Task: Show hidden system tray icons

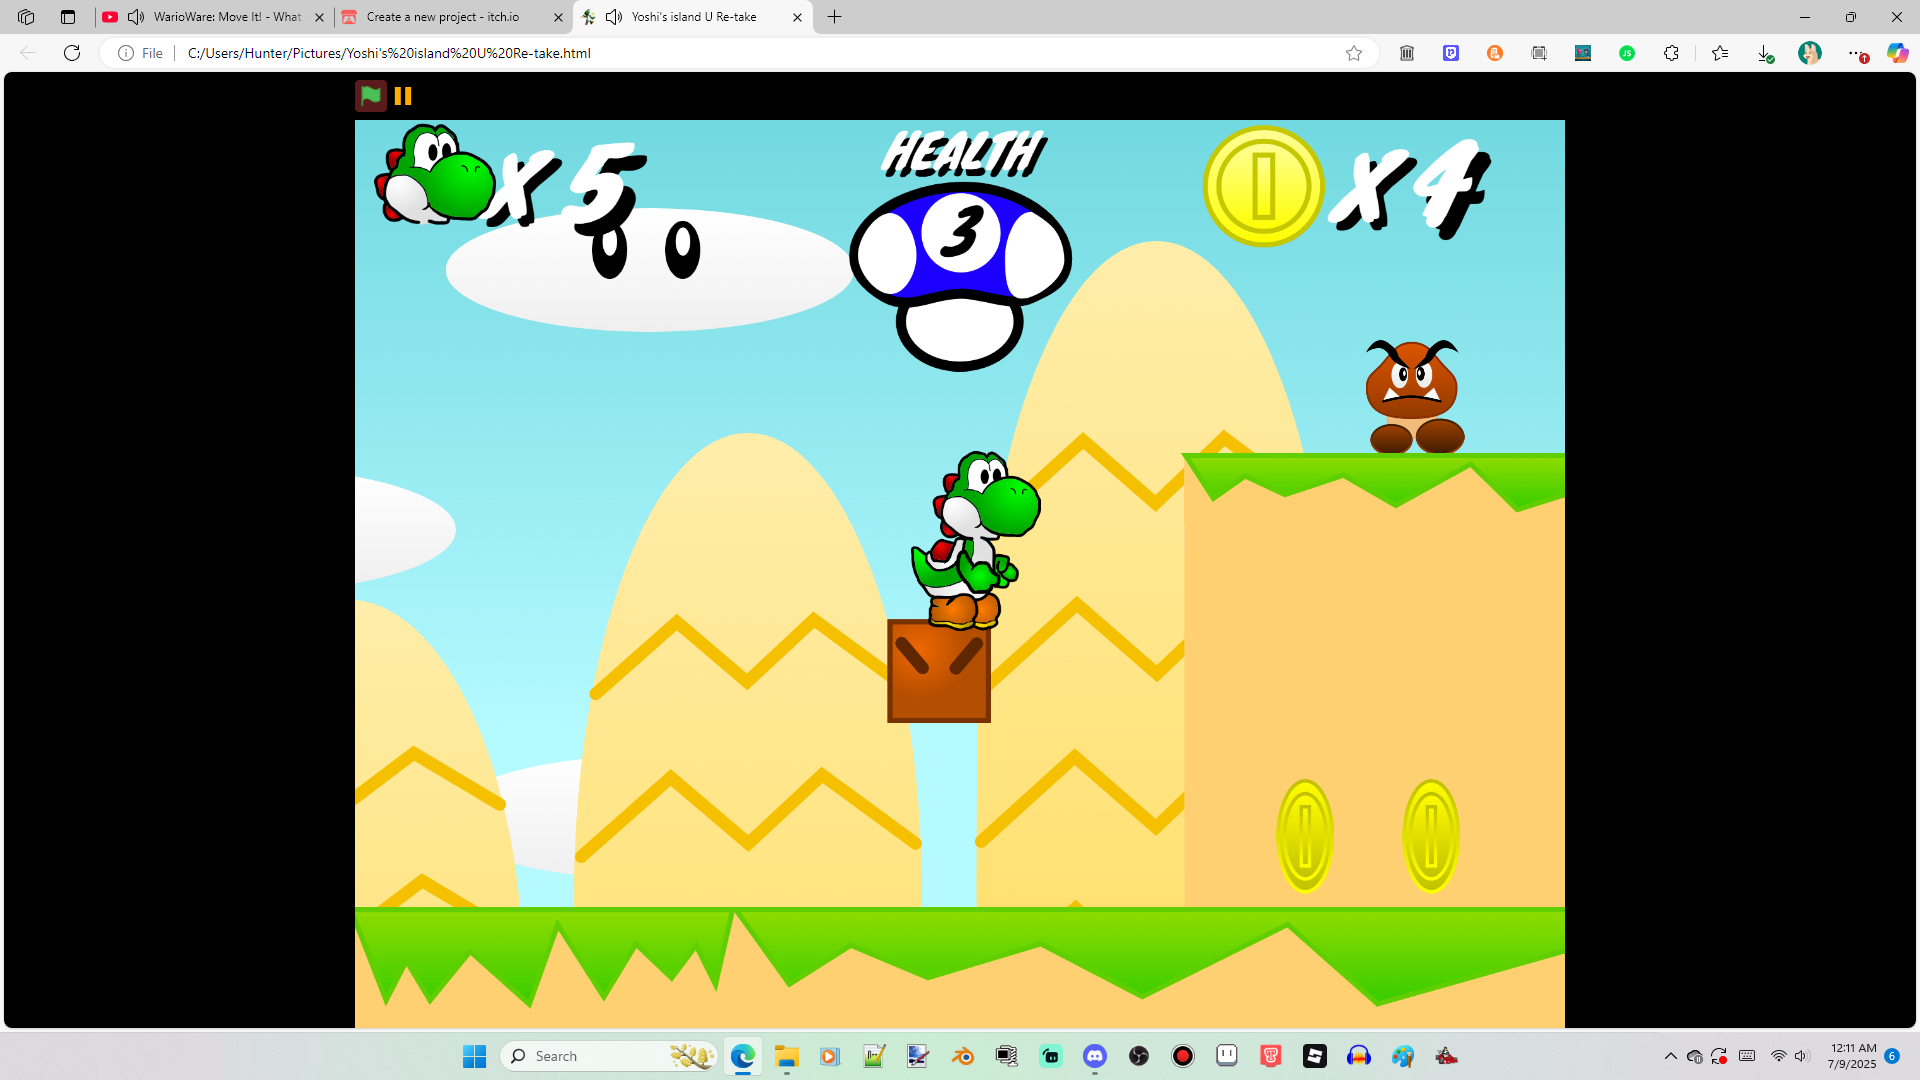Action: pos(1671,1056)
